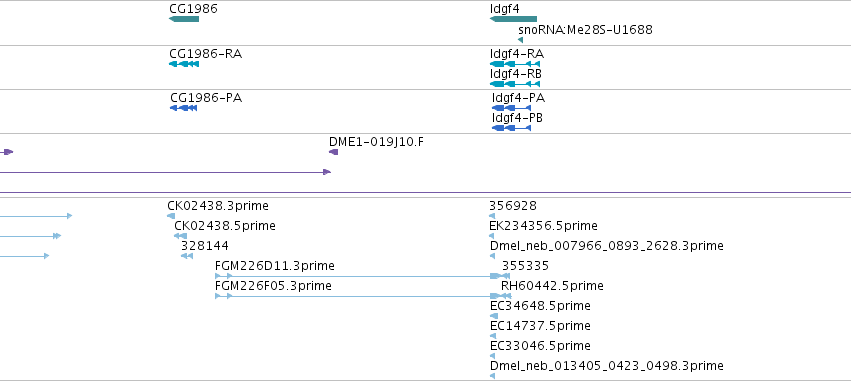Open the Dmel_neb_007966_0893_2628.3prime label
The width and height of the screenshot is (851, 381).
(607, 246)
